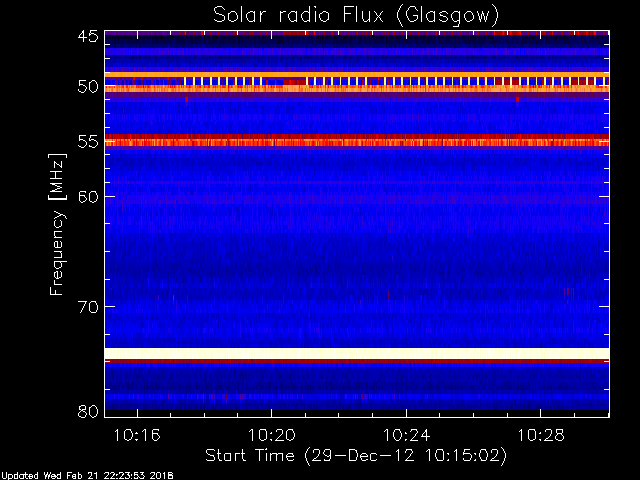
Task: Click the 60 frequency axis value
Action: (x=88, y=197)
